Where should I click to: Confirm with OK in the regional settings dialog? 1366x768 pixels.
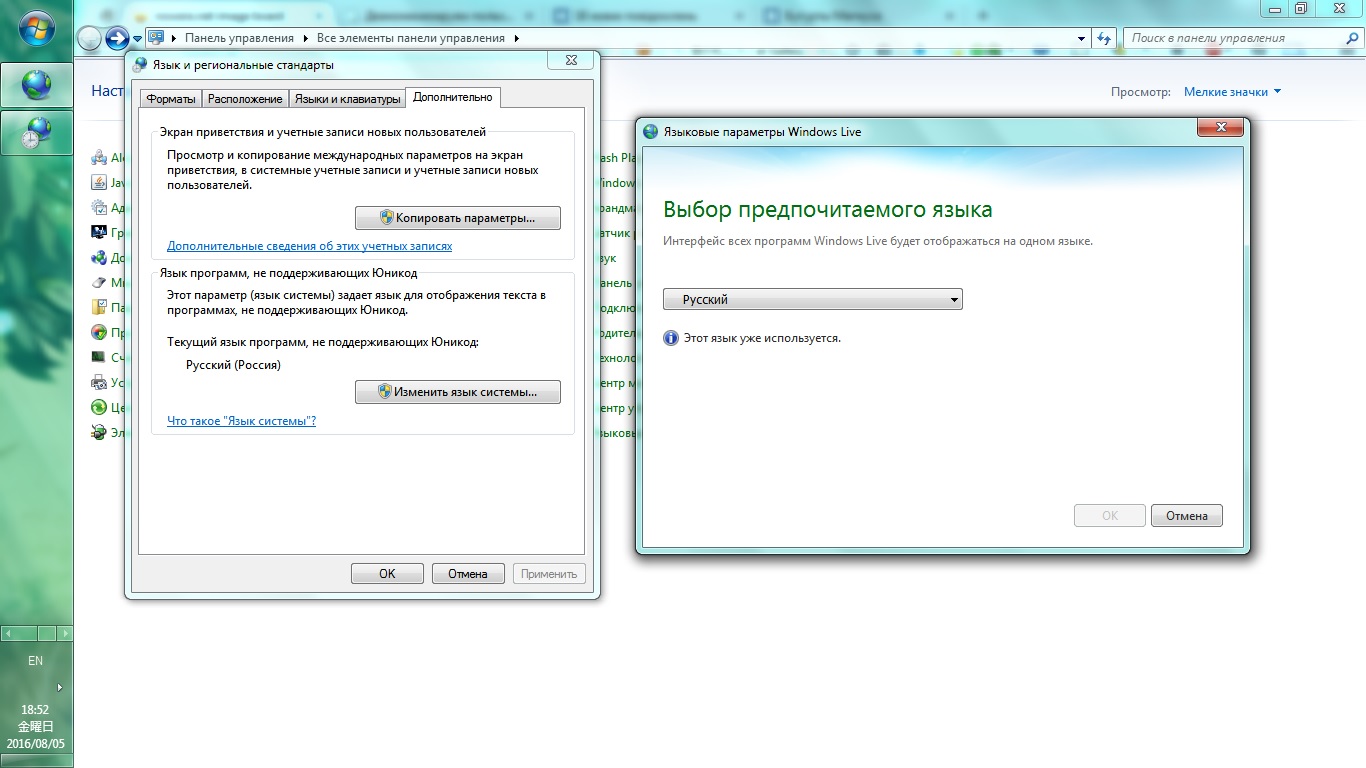point(387,574)
